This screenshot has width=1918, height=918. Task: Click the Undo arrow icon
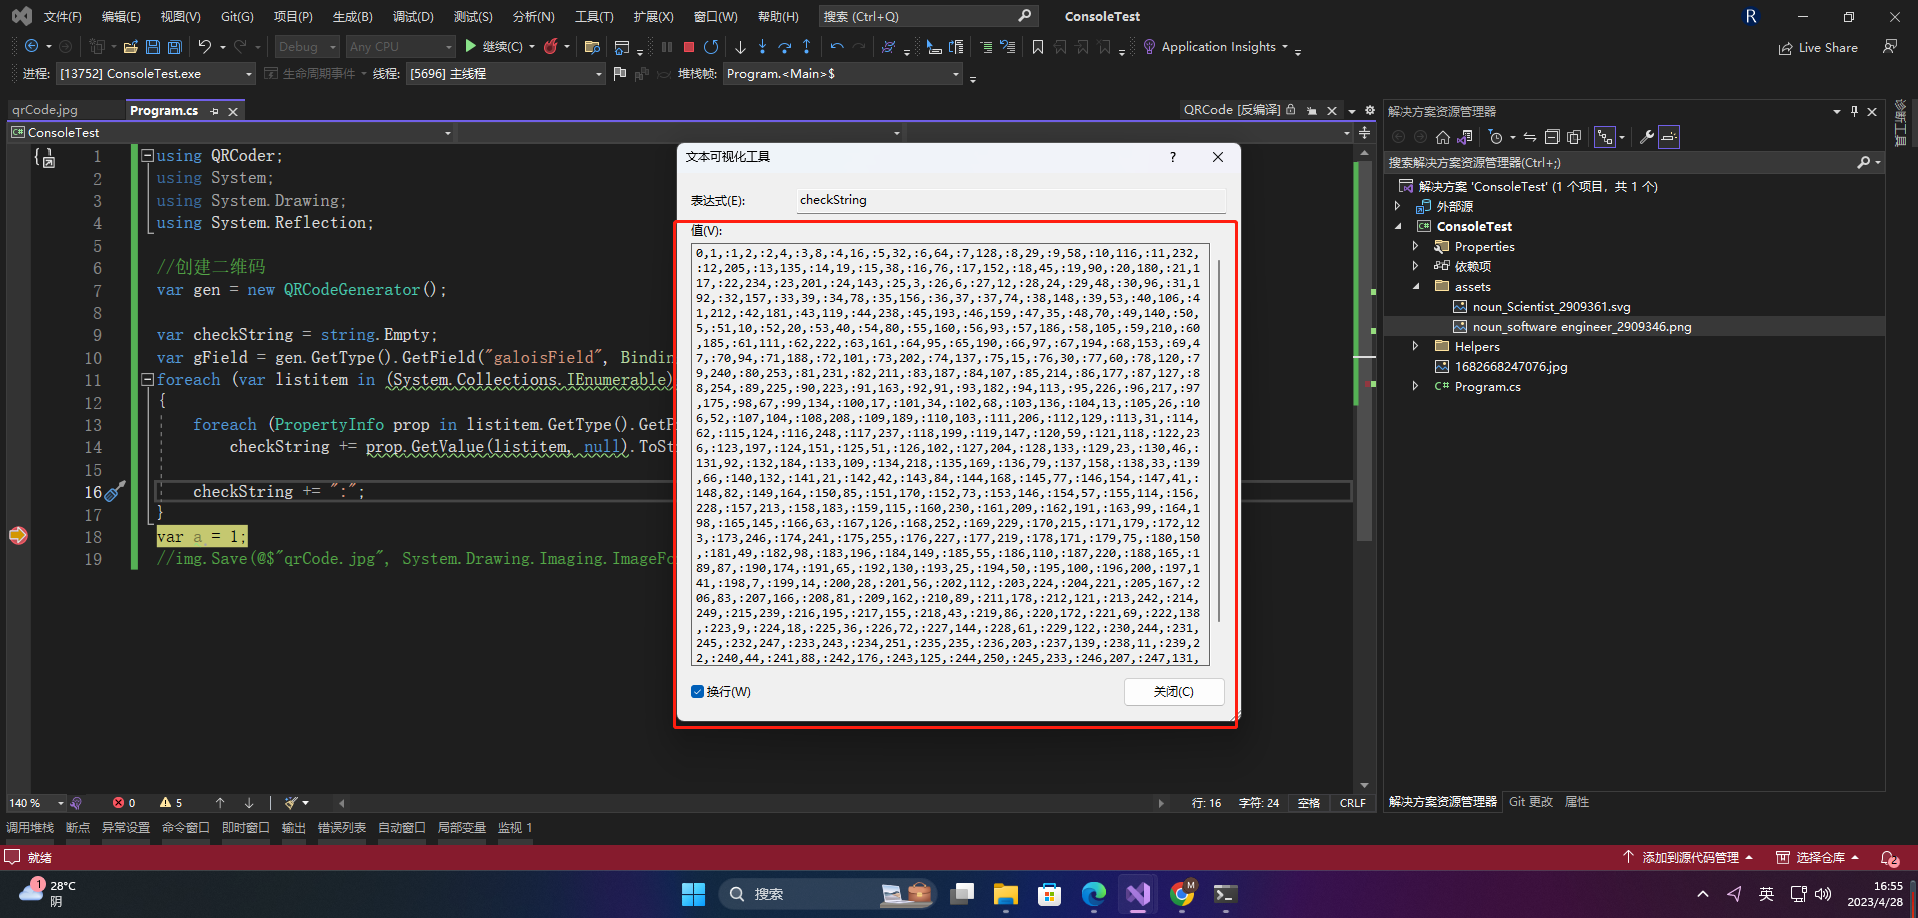click(x=205, y=47)
